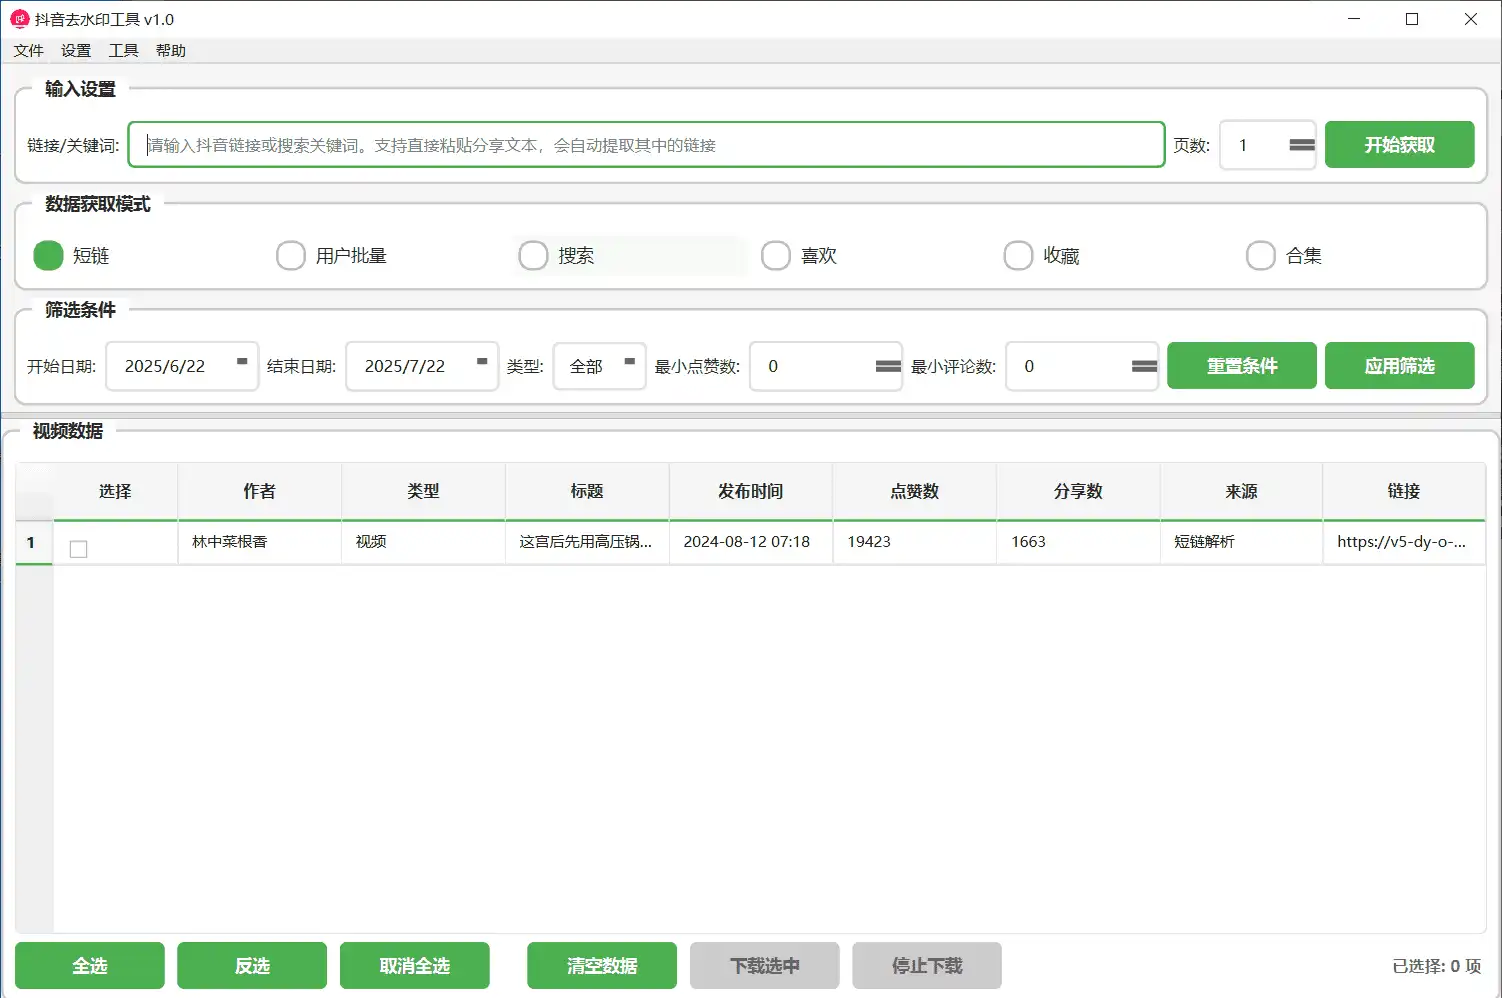Click the 应用筛选 button

1399,366
